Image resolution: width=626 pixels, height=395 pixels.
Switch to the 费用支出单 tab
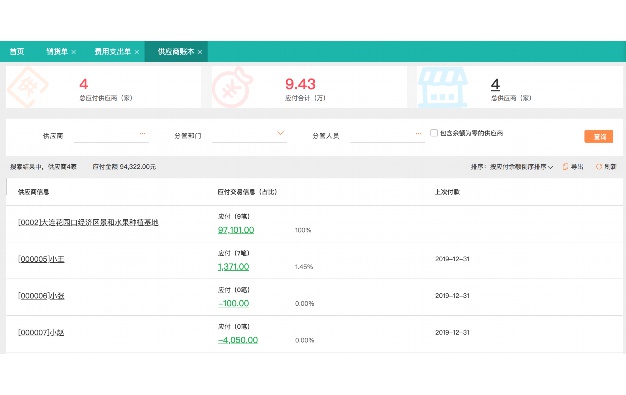click(x=113, y=52)
